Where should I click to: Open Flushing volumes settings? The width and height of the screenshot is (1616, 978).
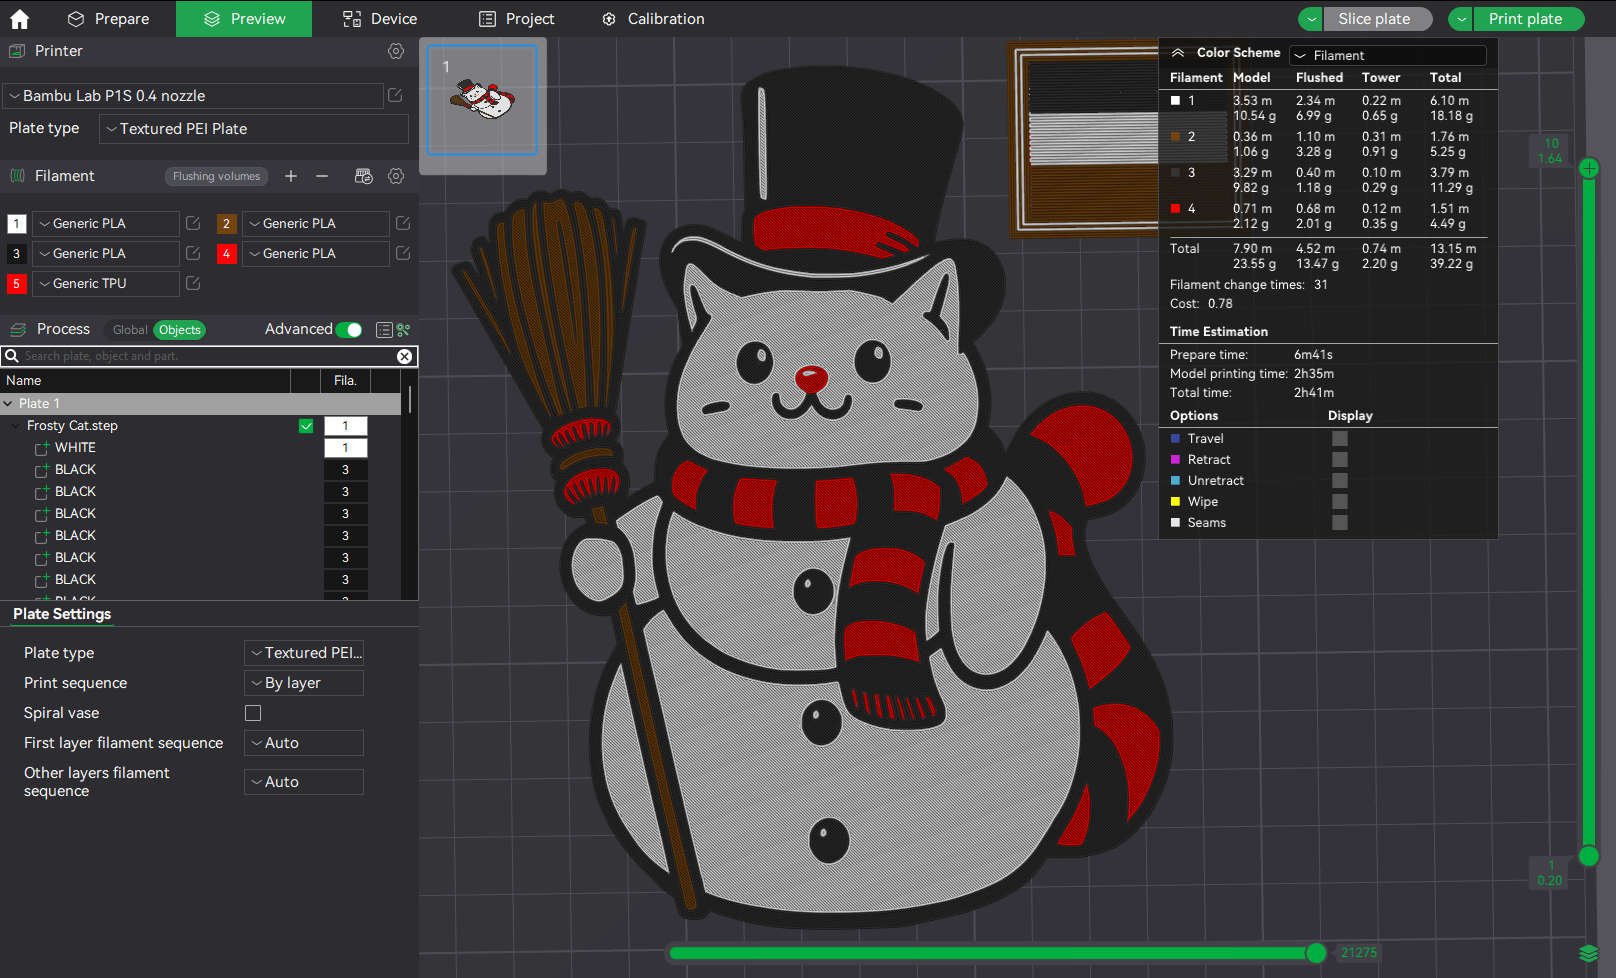216,176
